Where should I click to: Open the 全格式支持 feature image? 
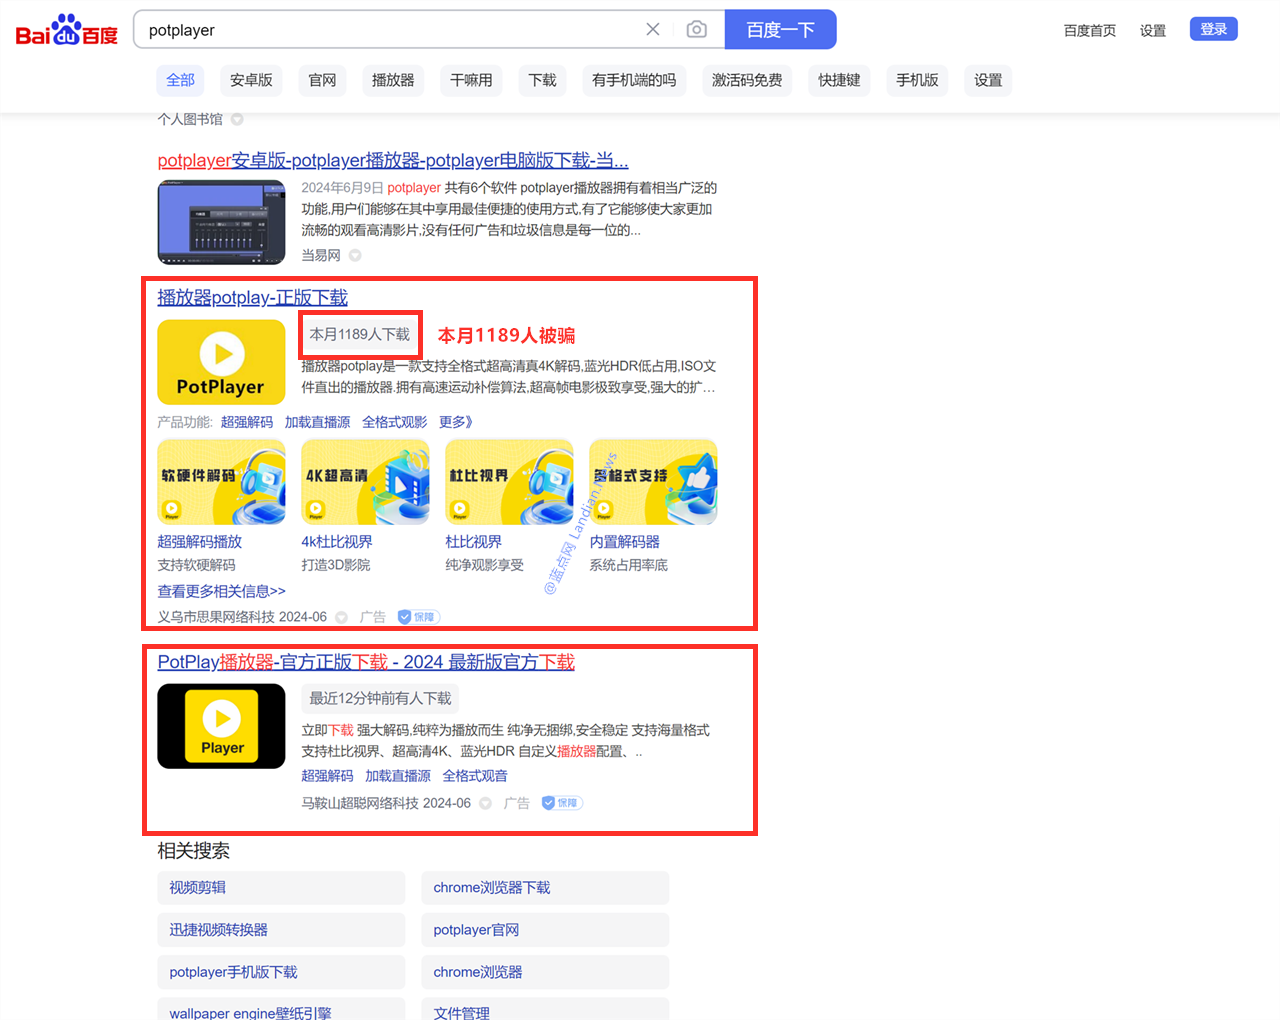coord(653,482)
